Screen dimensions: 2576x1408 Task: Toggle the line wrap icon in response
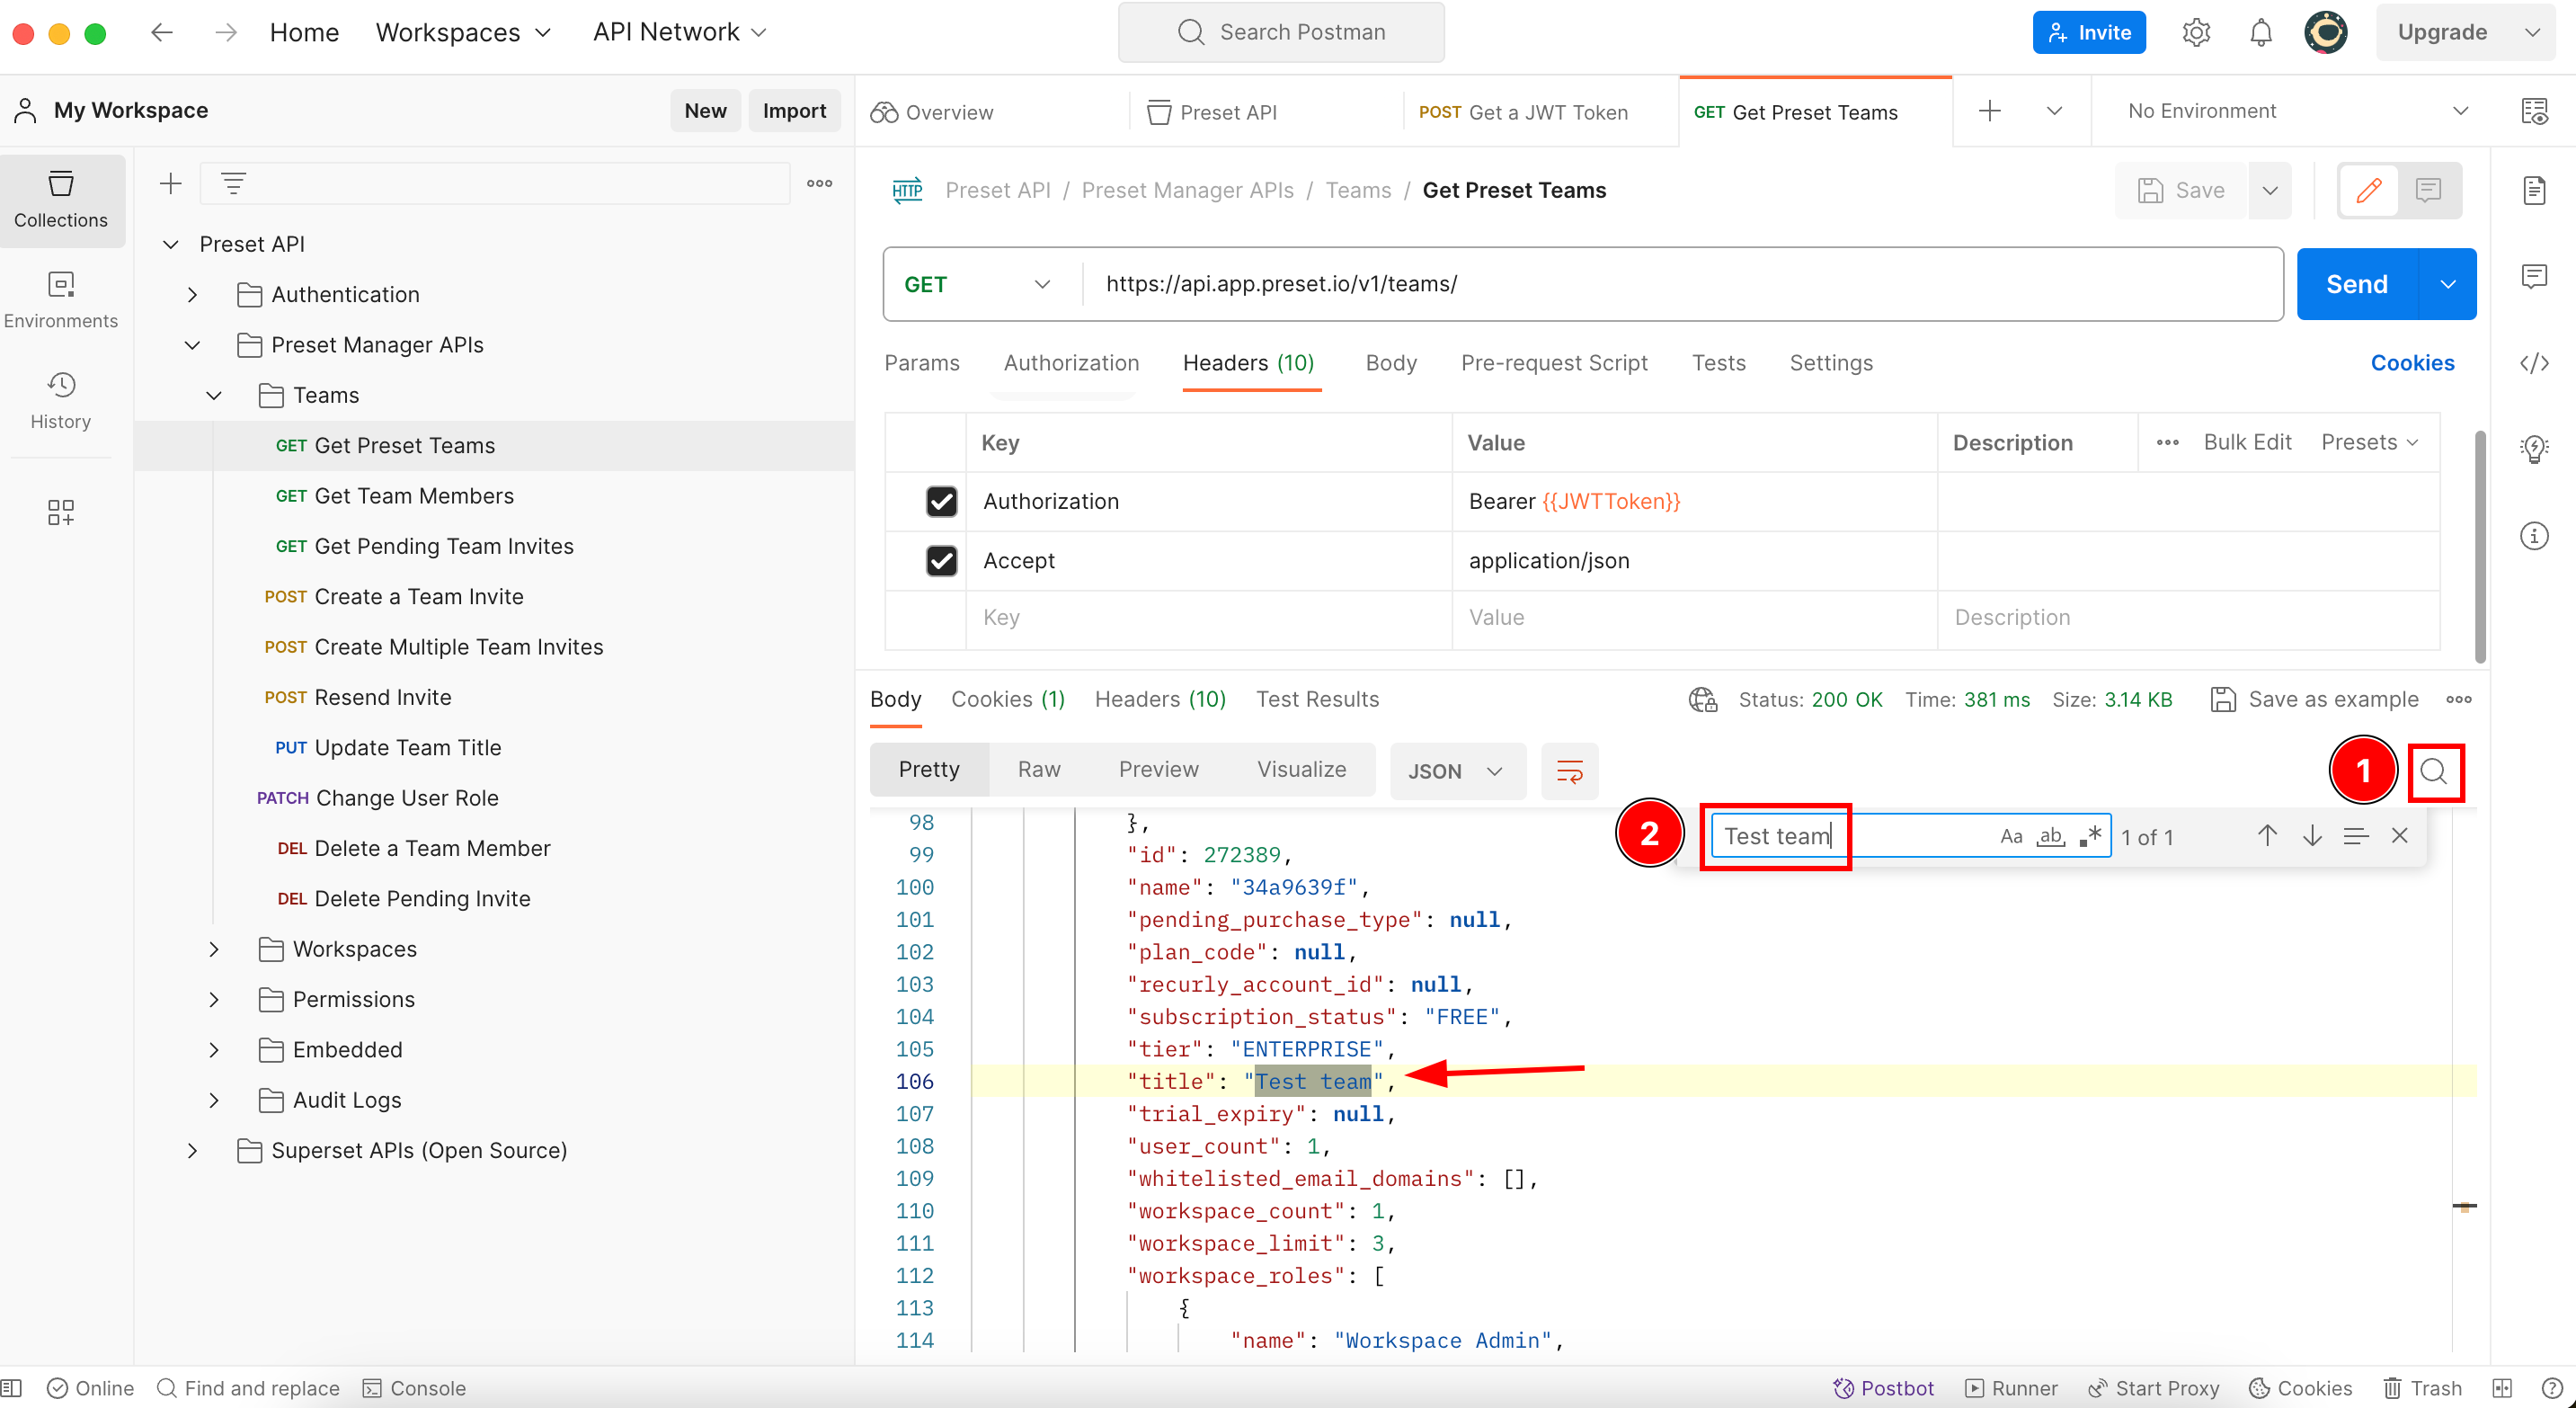tap(1569, 771)
